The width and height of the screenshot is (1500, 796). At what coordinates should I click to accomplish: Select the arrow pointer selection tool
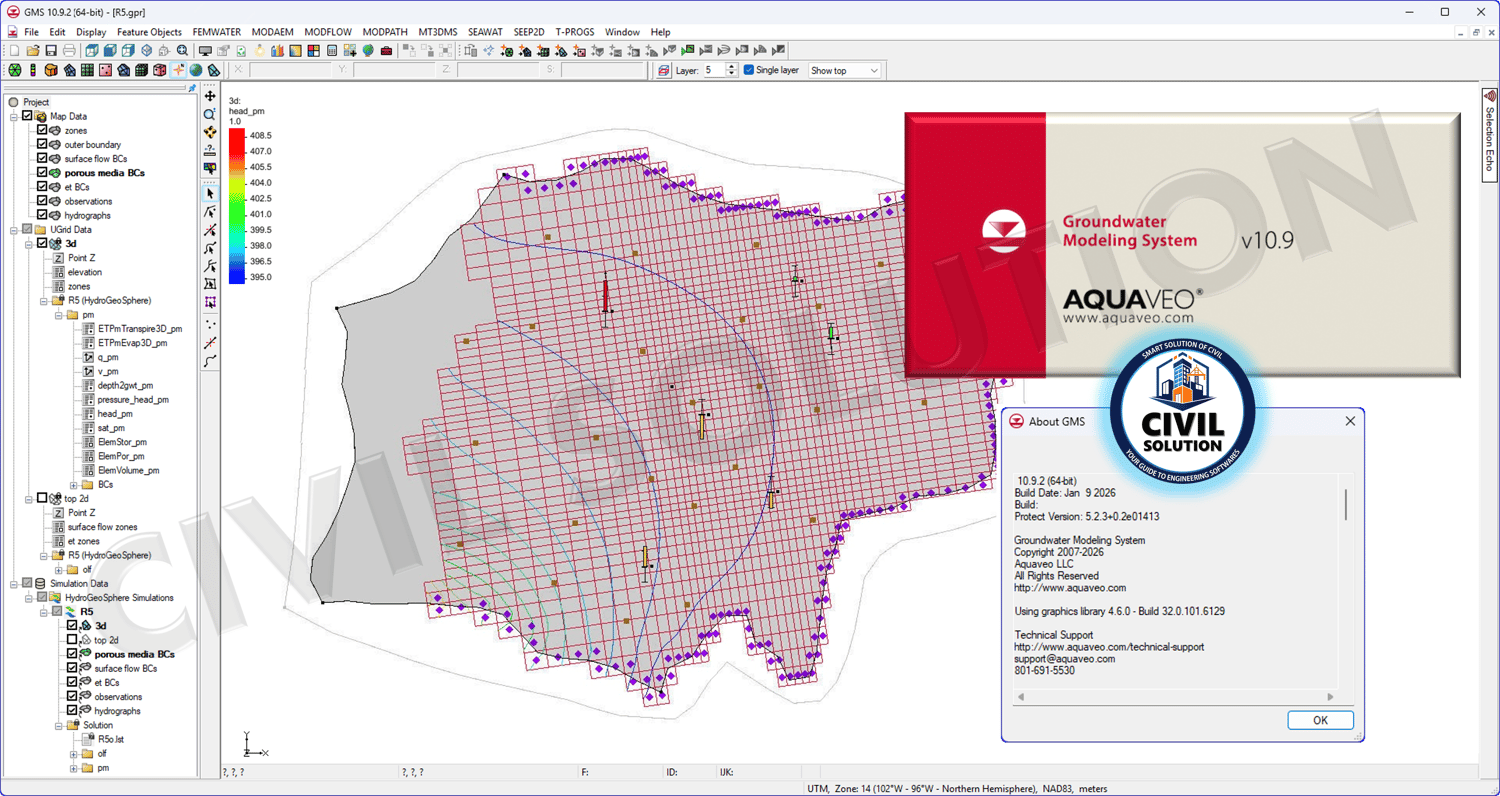point(210,193)
